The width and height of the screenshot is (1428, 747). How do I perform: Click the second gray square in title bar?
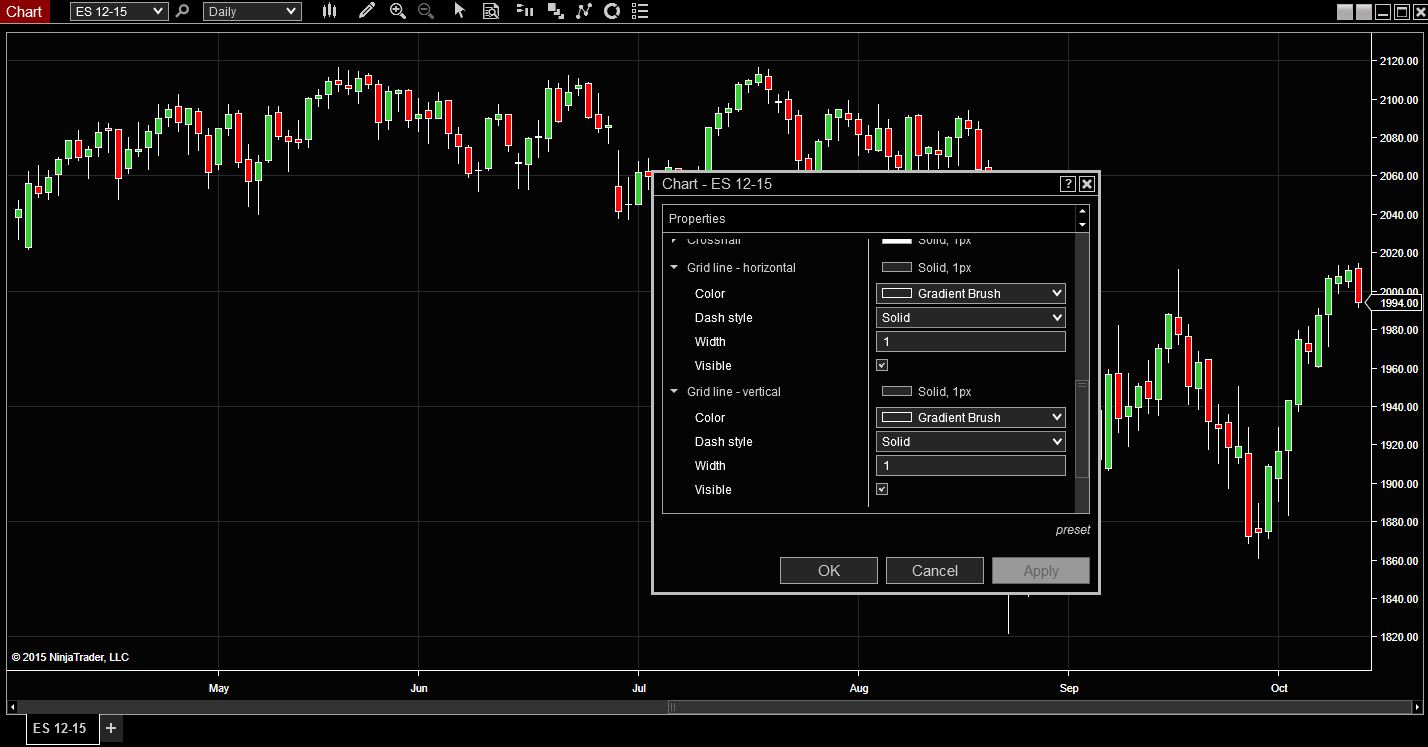[1362, 12]
